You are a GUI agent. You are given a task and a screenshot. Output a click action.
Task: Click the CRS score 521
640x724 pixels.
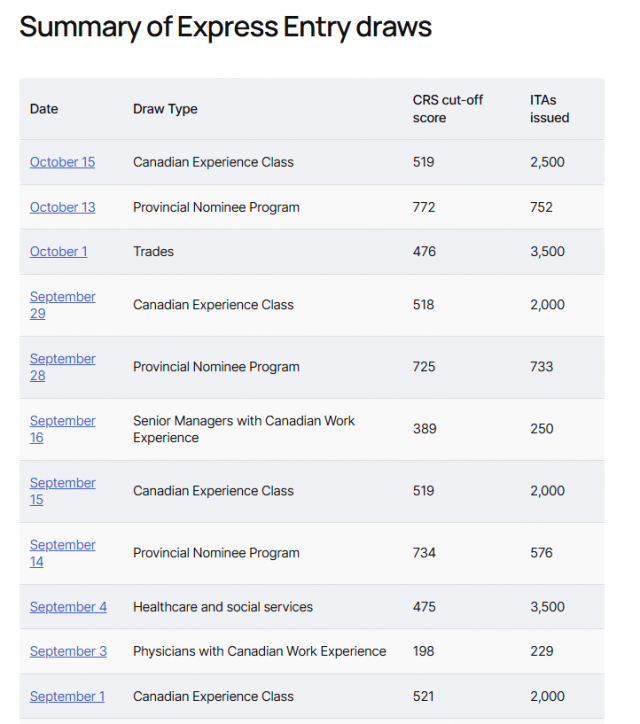coord(423,696)
